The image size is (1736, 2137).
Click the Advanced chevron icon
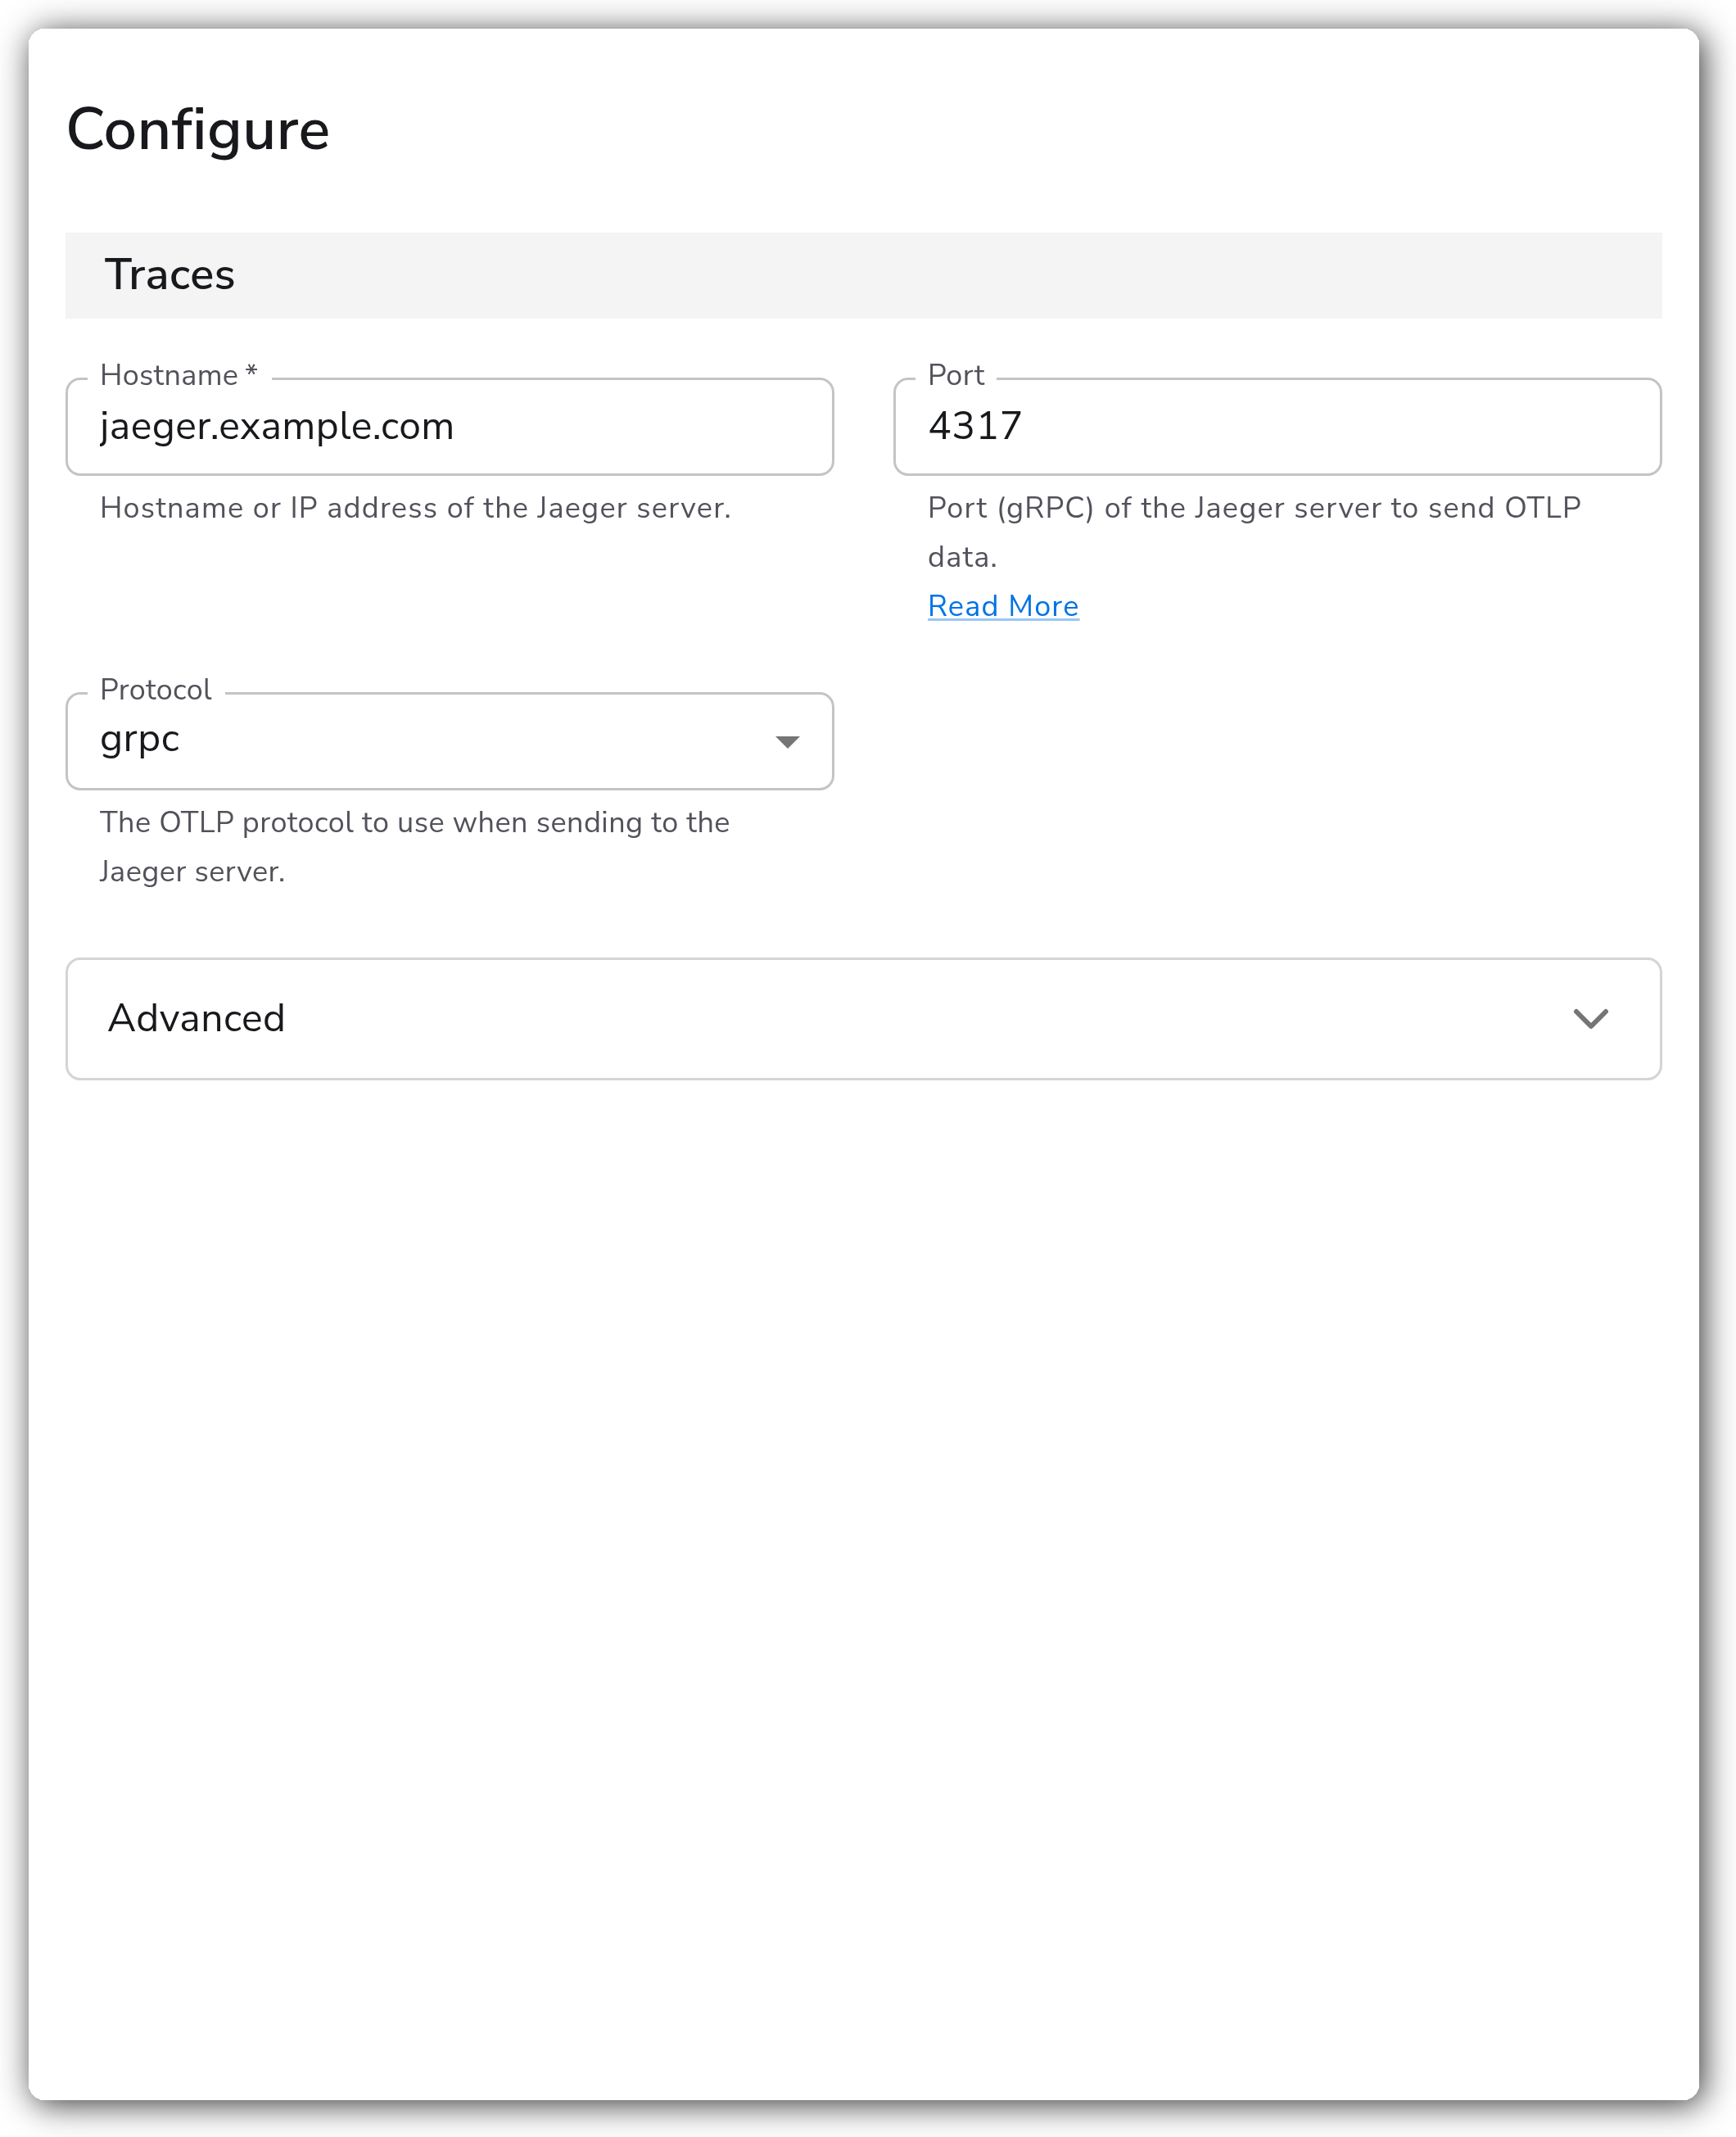(1590, 1019)
